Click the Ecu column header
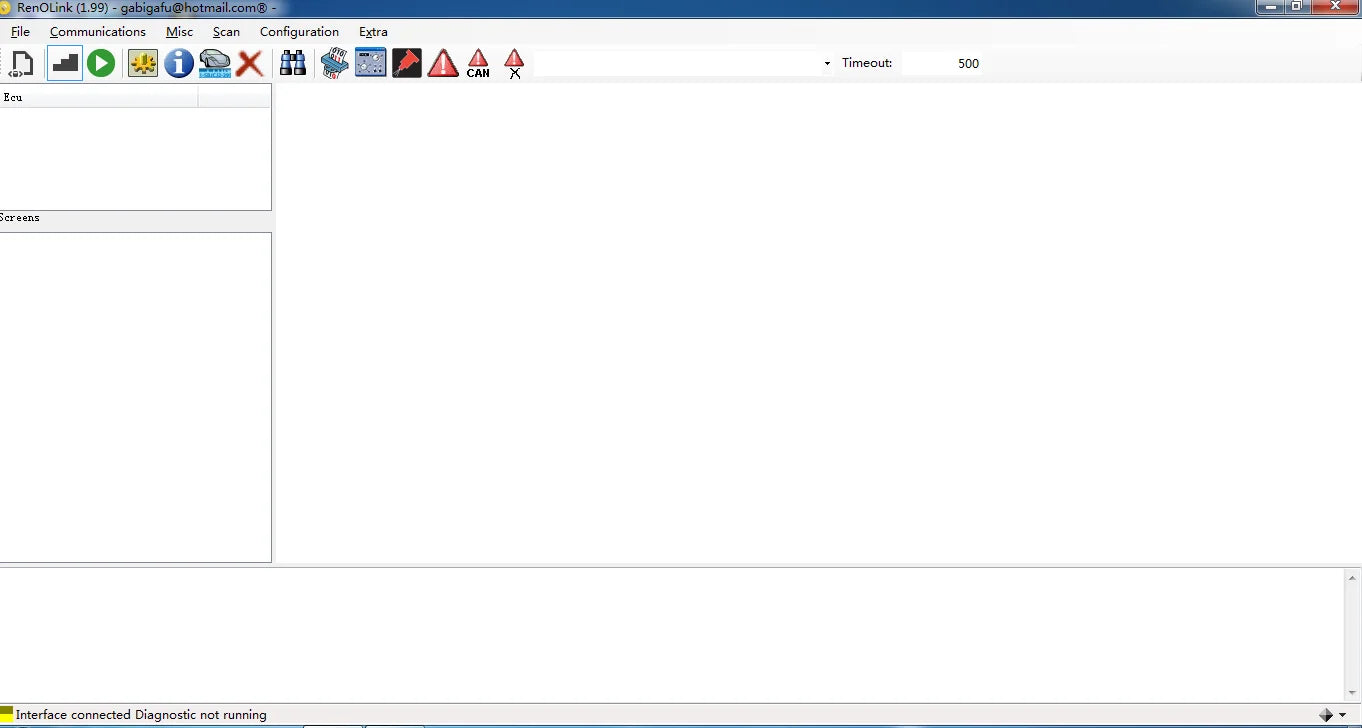Screen dimensions: 1362x728 click(99, 97)
